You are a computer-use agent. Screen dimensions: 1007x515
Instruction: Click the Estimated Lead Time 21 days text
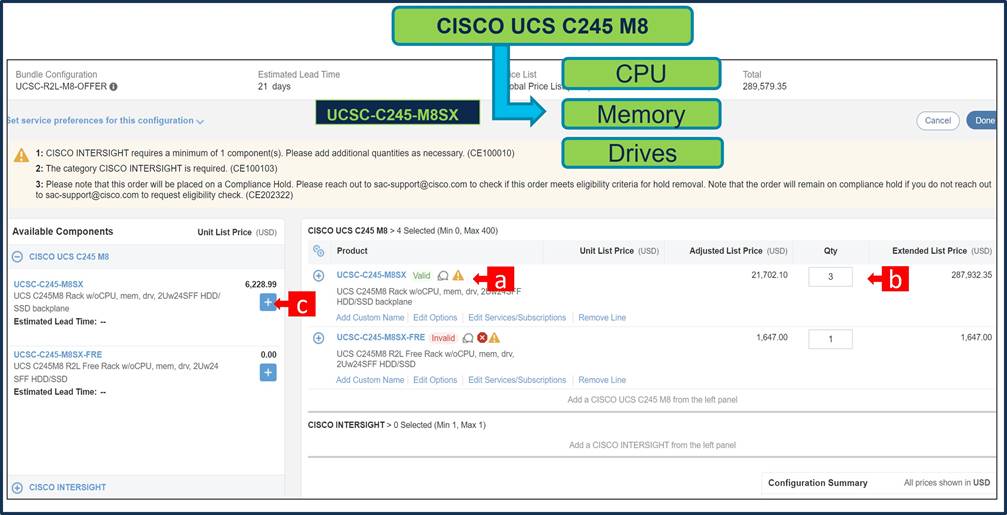click(x=275, y=86)
